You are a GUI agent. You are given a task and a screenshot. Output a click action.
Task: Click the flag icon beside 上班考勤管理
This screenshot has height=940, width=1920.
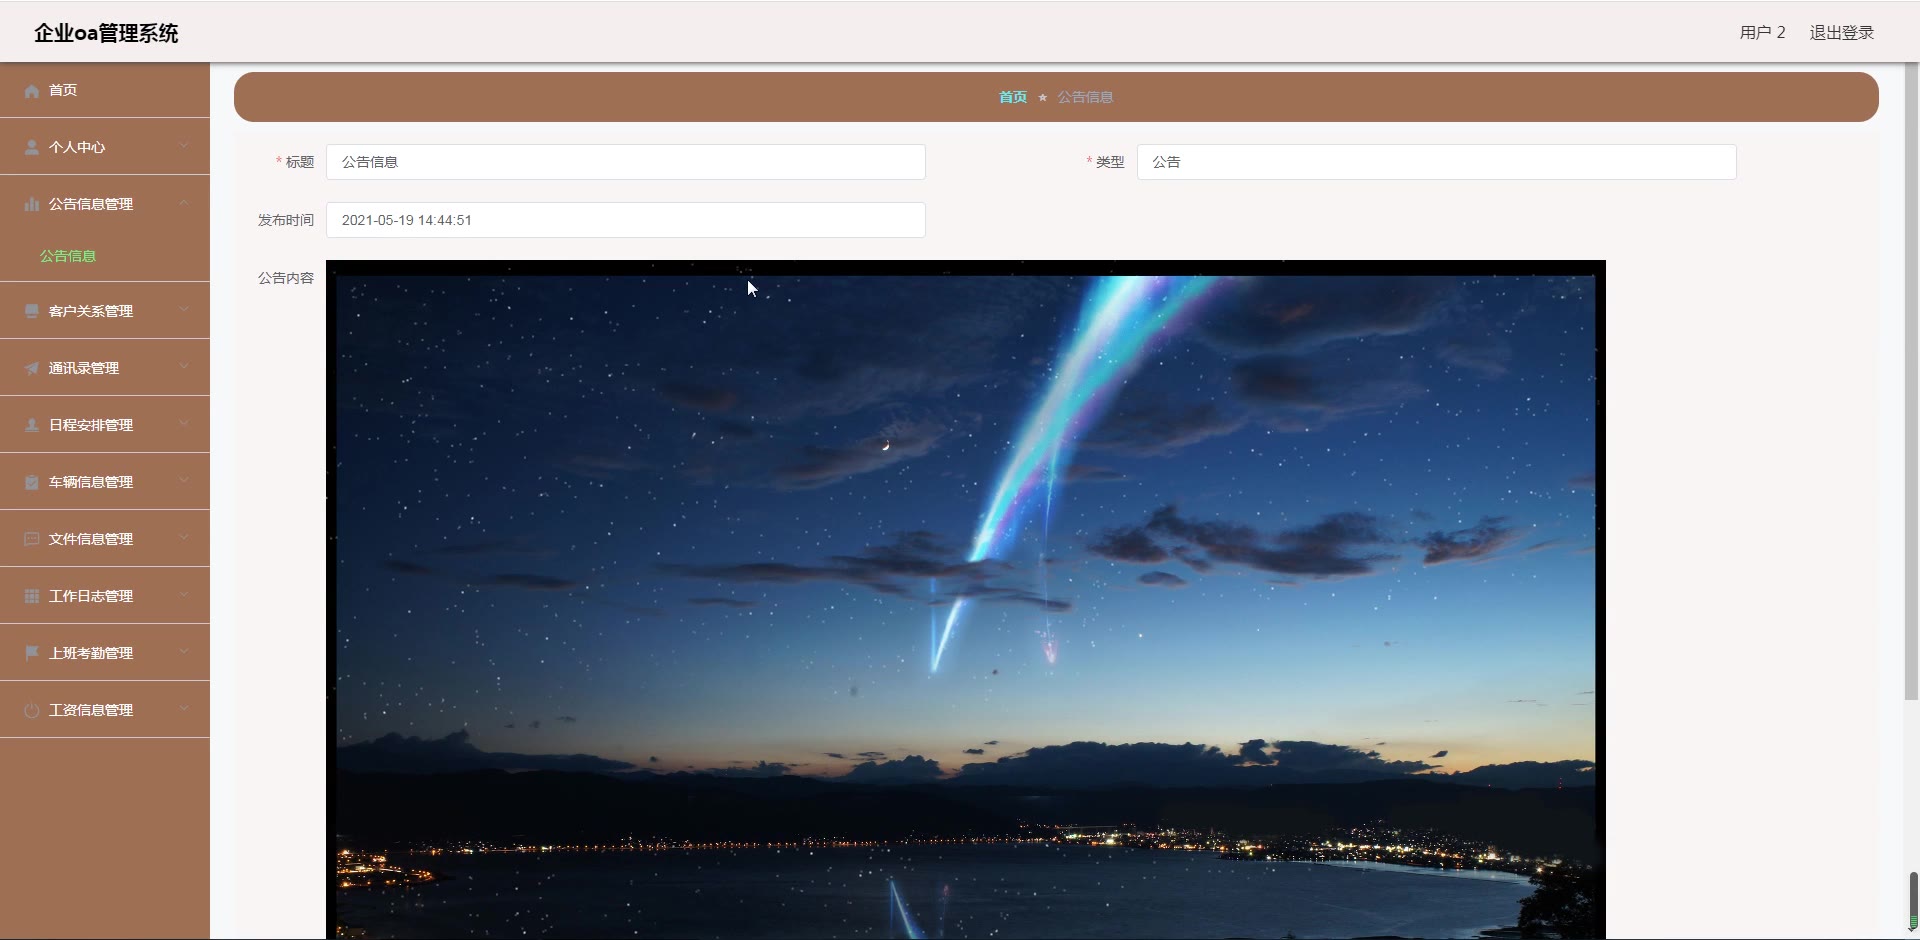pos(32,653)
